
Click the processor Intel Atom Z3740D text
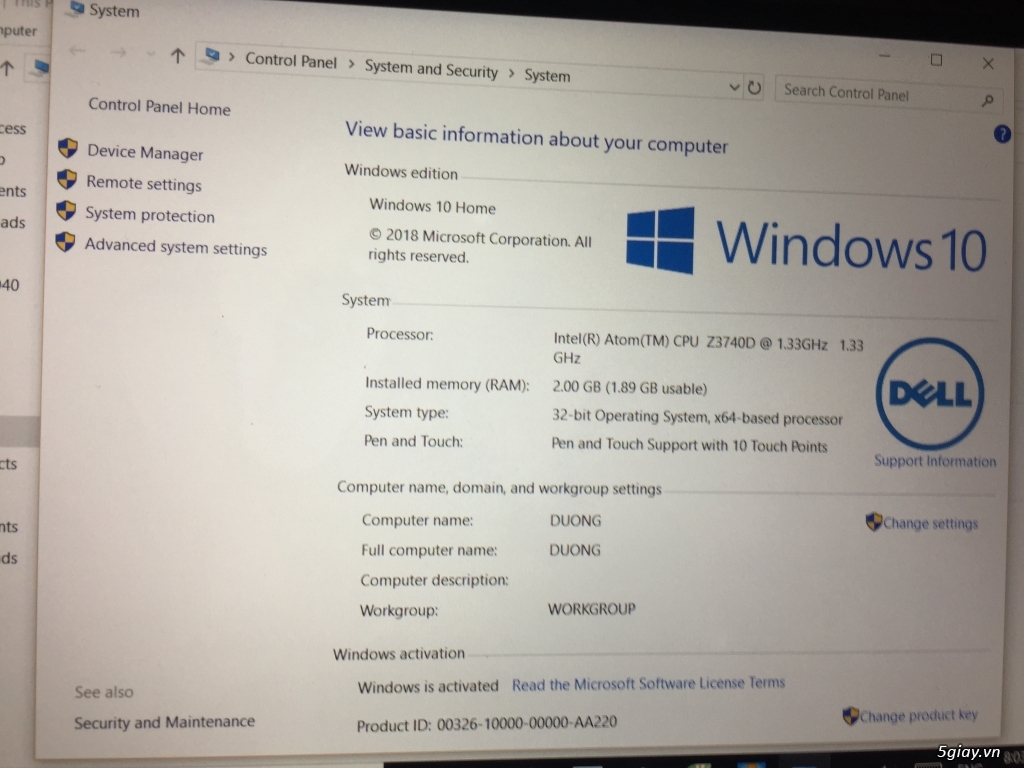(709, 349)
